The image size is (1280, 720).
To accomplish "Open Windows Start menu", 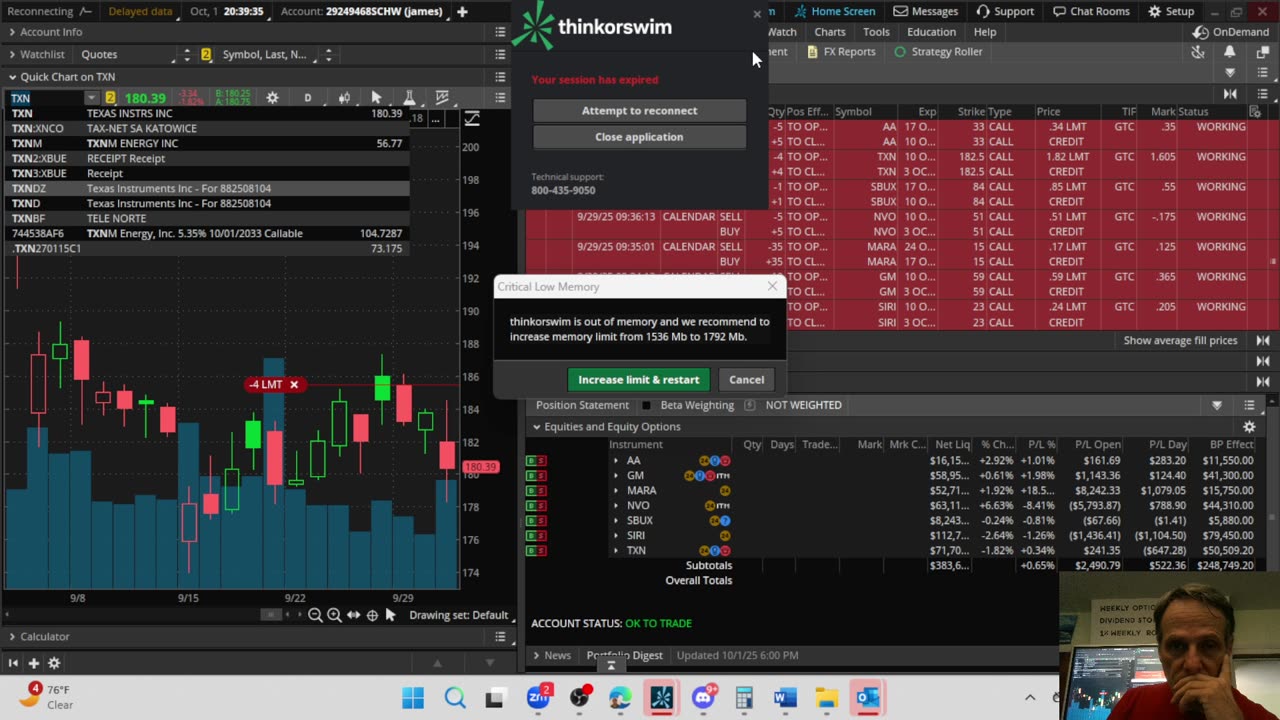I will [413, 697].
